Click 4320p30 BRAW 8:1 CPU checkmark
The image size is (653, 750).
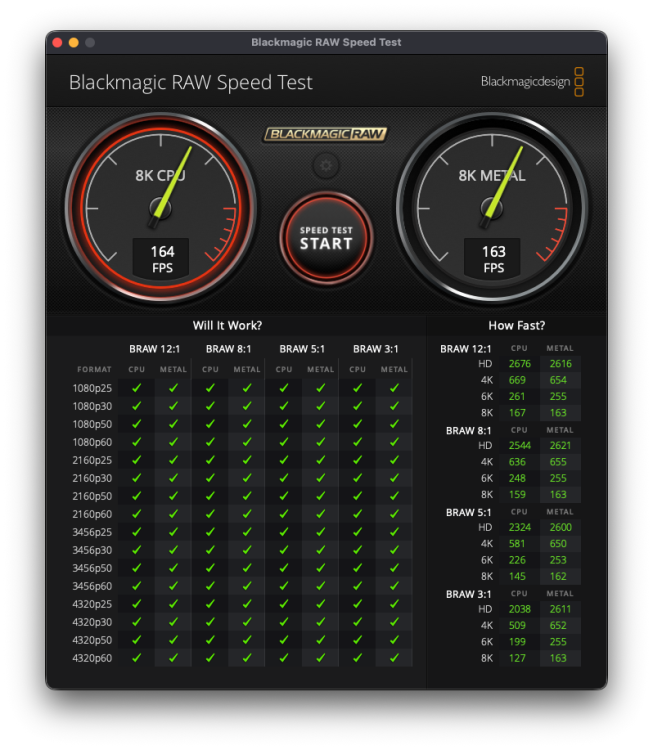210,622
